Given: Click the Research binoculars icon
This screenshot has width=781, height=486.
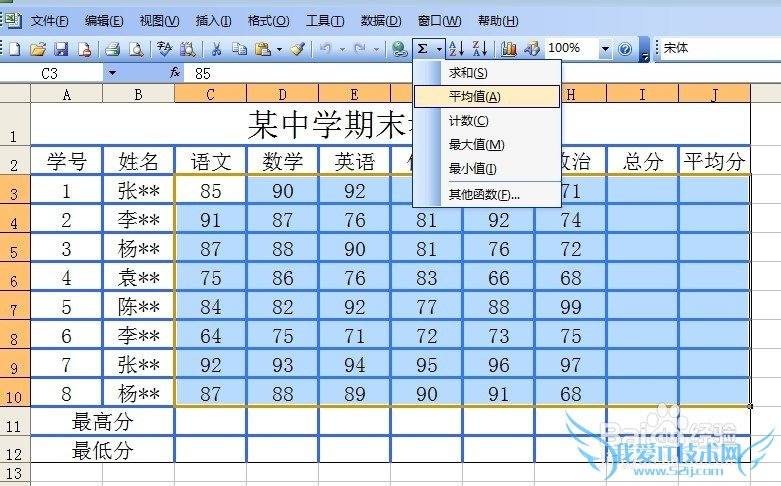Looking at the screenshot, I should click(x=187, y=49).
